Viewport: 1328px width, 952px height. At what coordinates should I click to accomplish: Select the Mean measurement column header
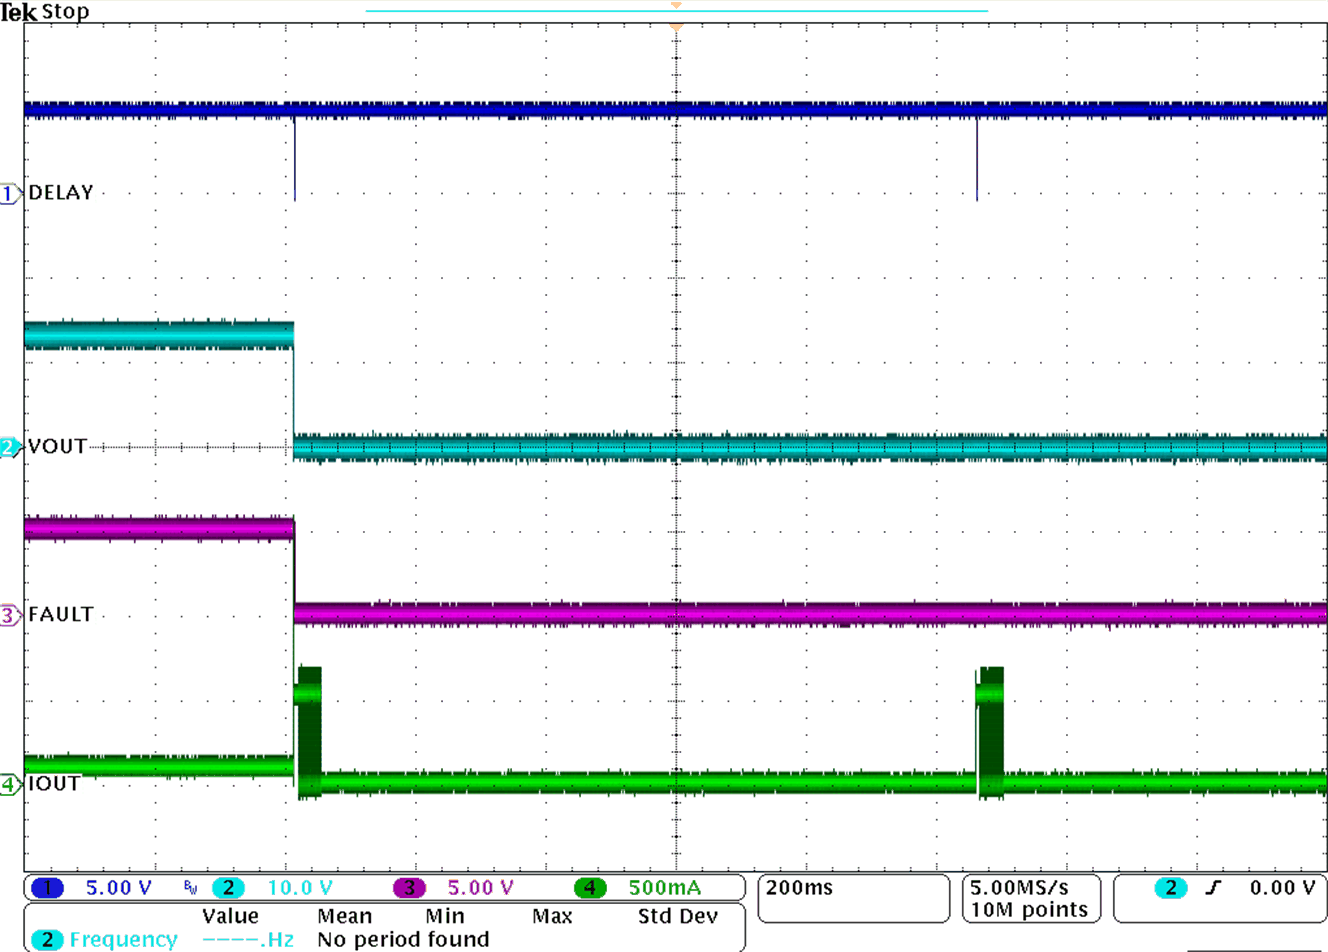344,916
